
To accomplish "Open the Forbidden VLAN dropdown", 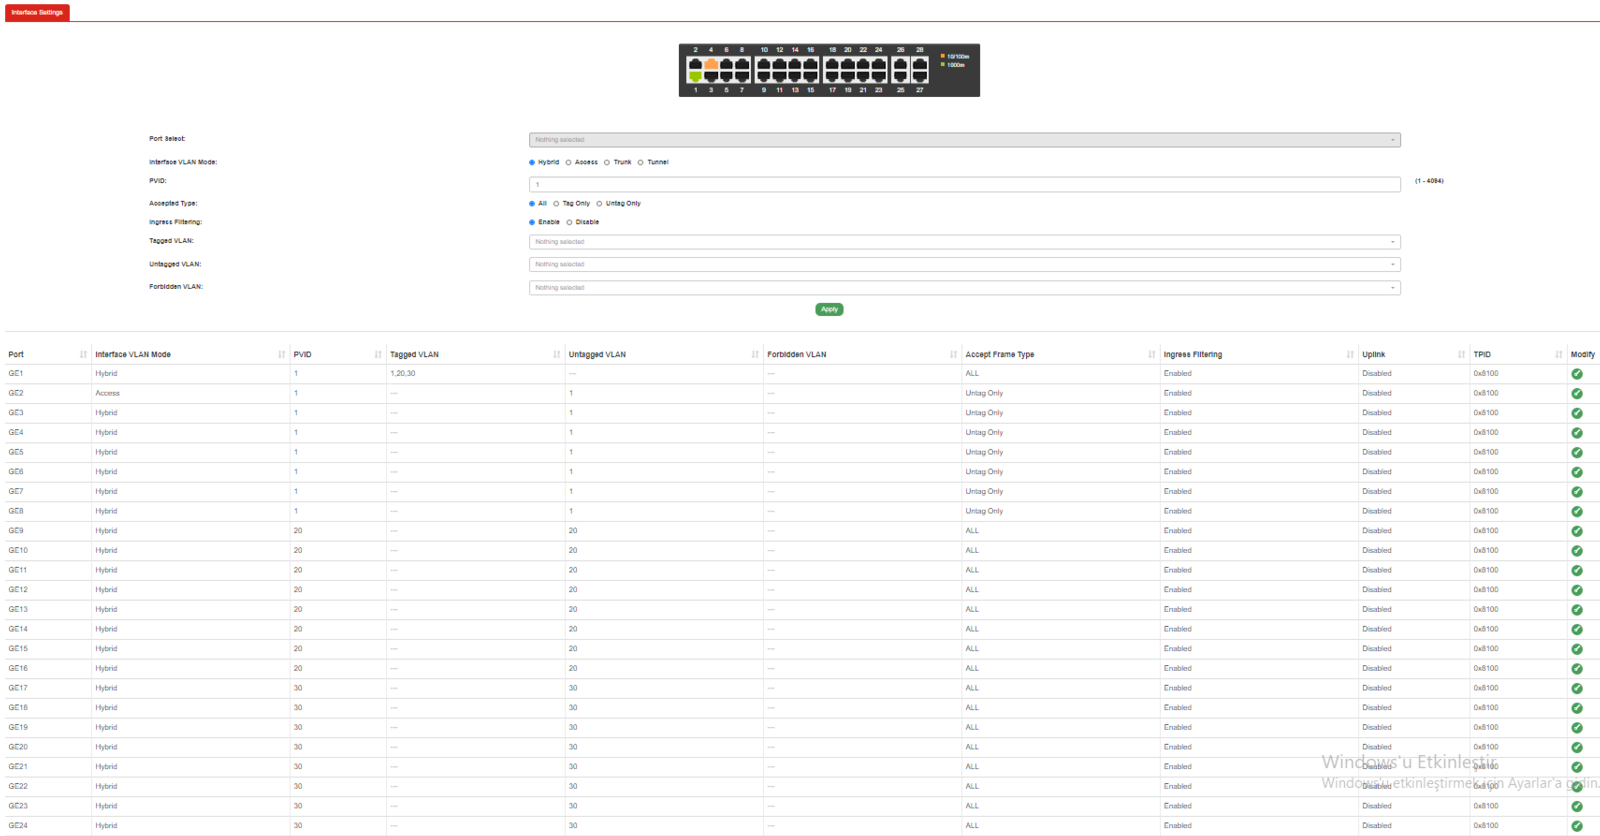I will 964,288.
